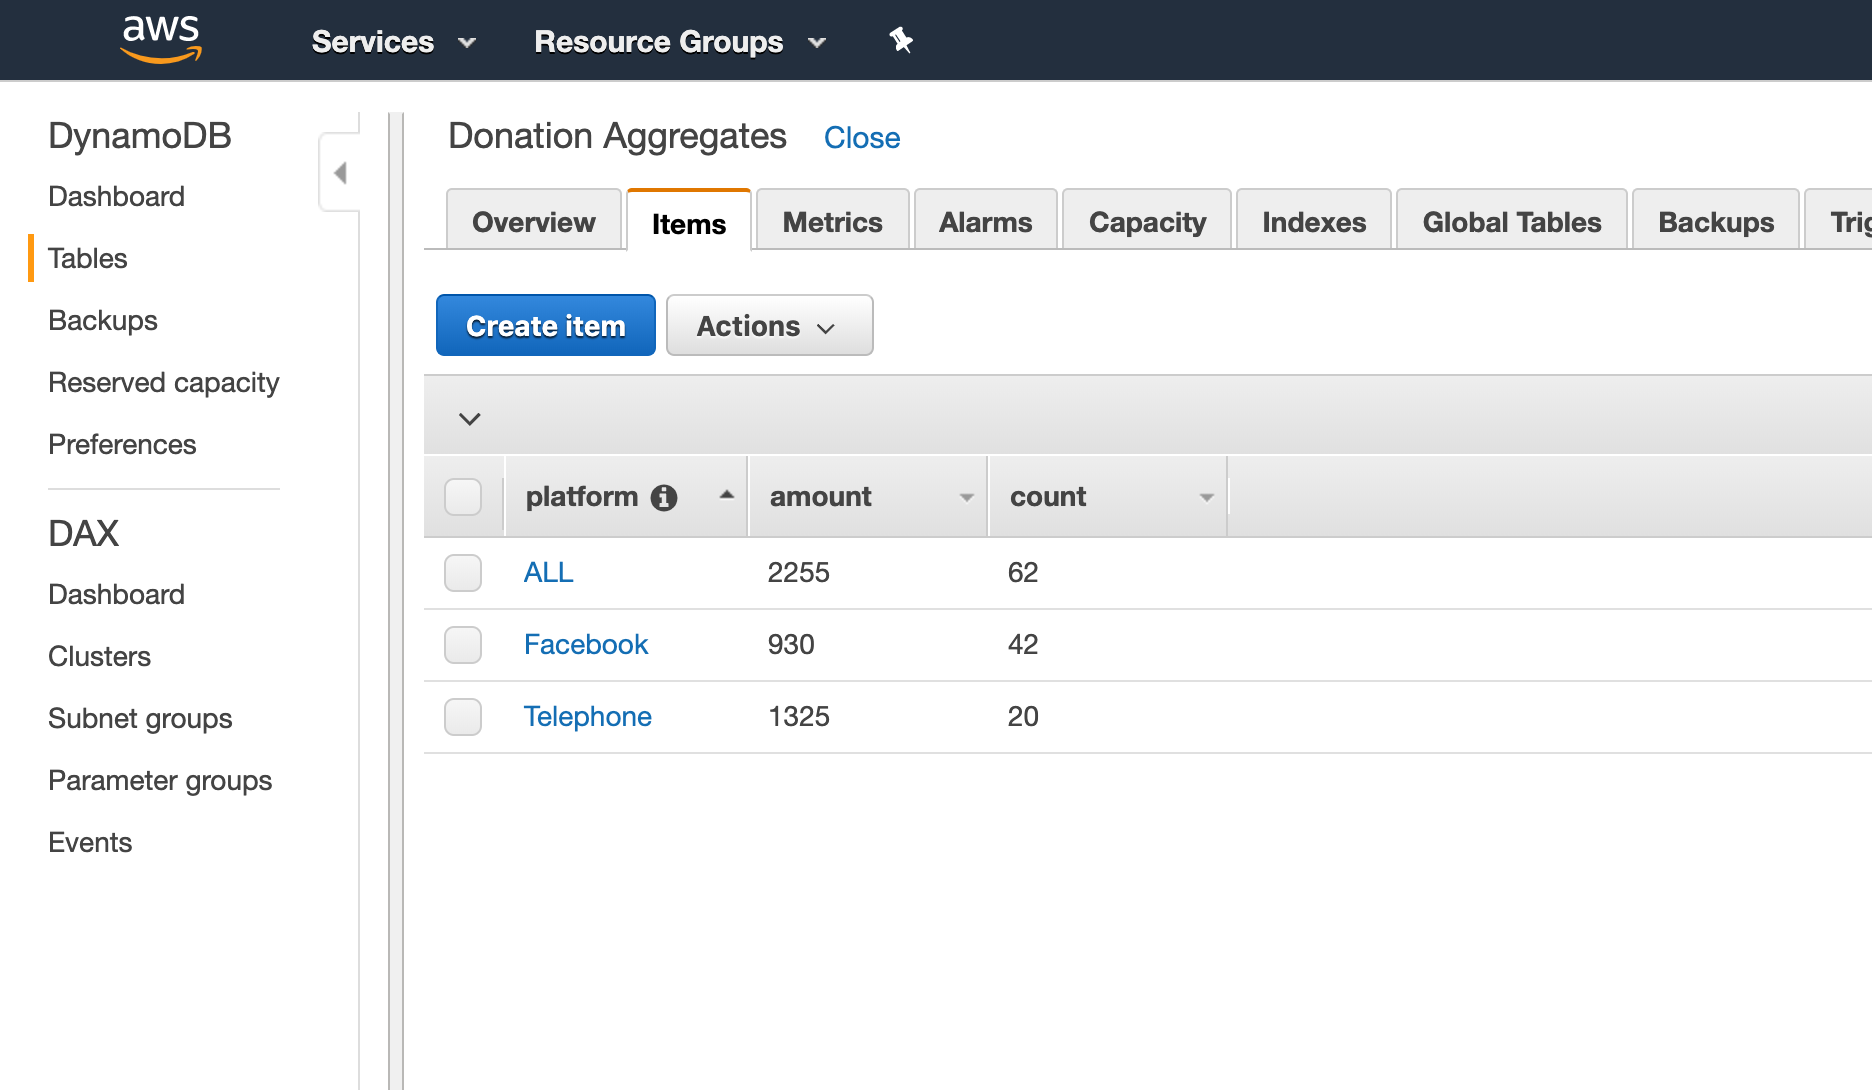This screenshot has width=1872, height=1090.
Task: Open the Global Tables tab
Action: pyautogui.click(x=1512, y=221)
